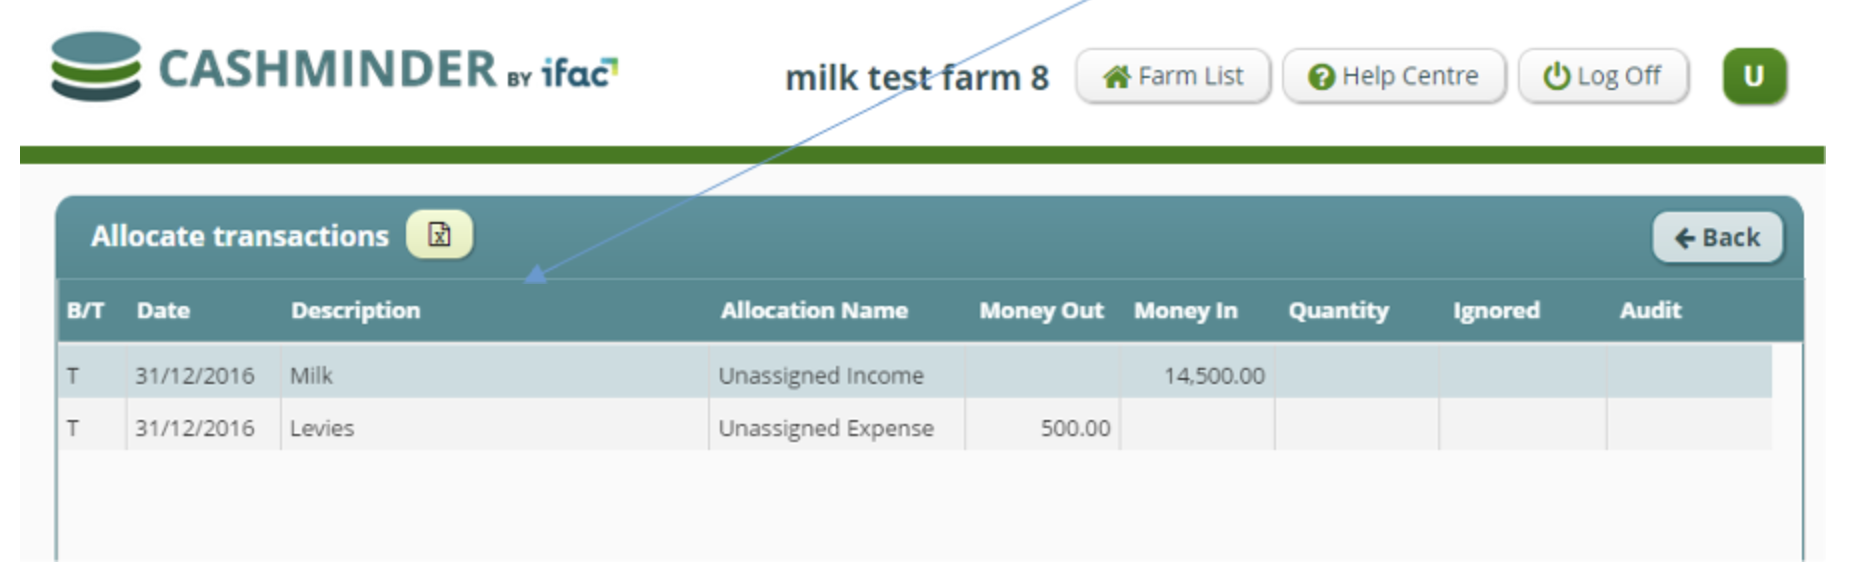Go Back from Allocate transactions
The height and width of the screenshot is (572, 1858).
coord(1716,237)
